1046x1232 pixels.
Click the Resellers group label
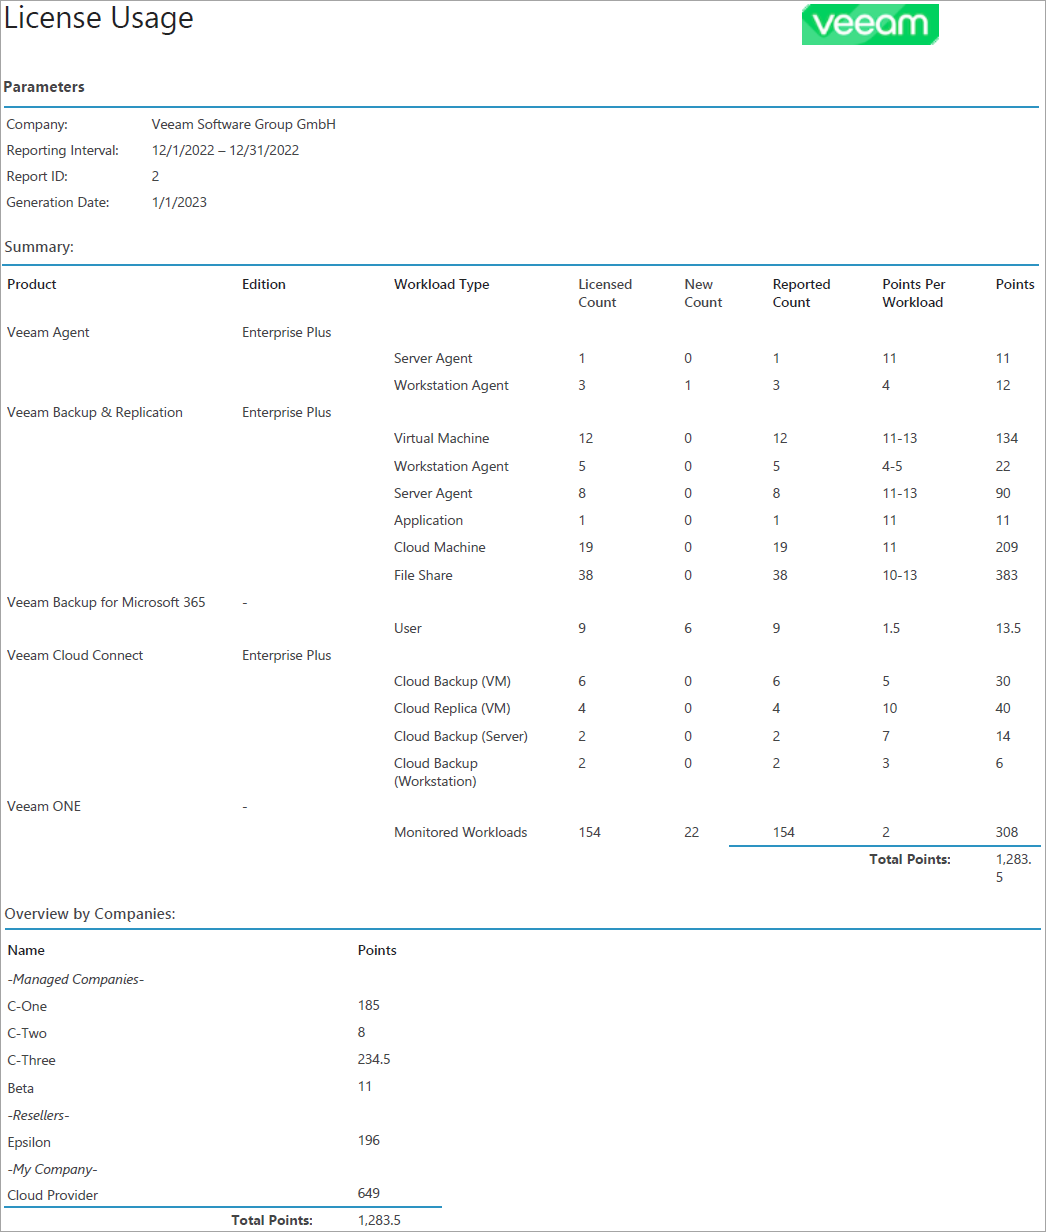tap(40, 1115)
